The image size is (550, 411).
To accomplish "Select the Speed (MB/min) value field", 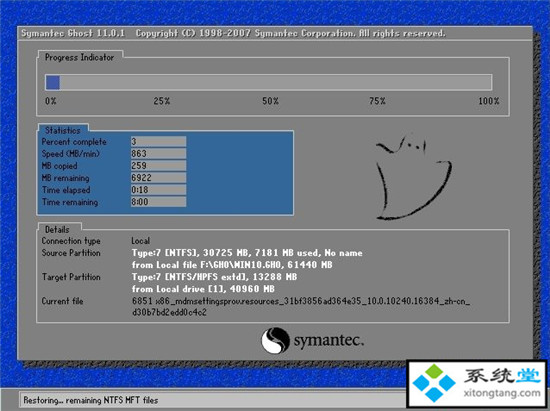I will tap(158, 153).
